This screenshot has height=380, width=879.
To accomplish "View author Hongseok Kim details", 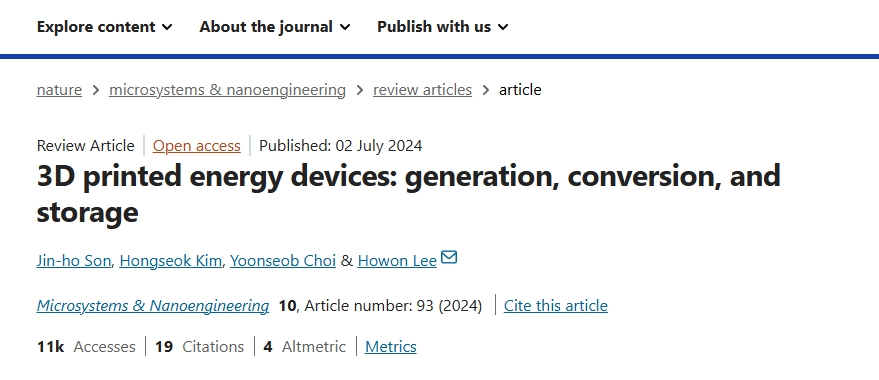I will click(x=170, y=261).
